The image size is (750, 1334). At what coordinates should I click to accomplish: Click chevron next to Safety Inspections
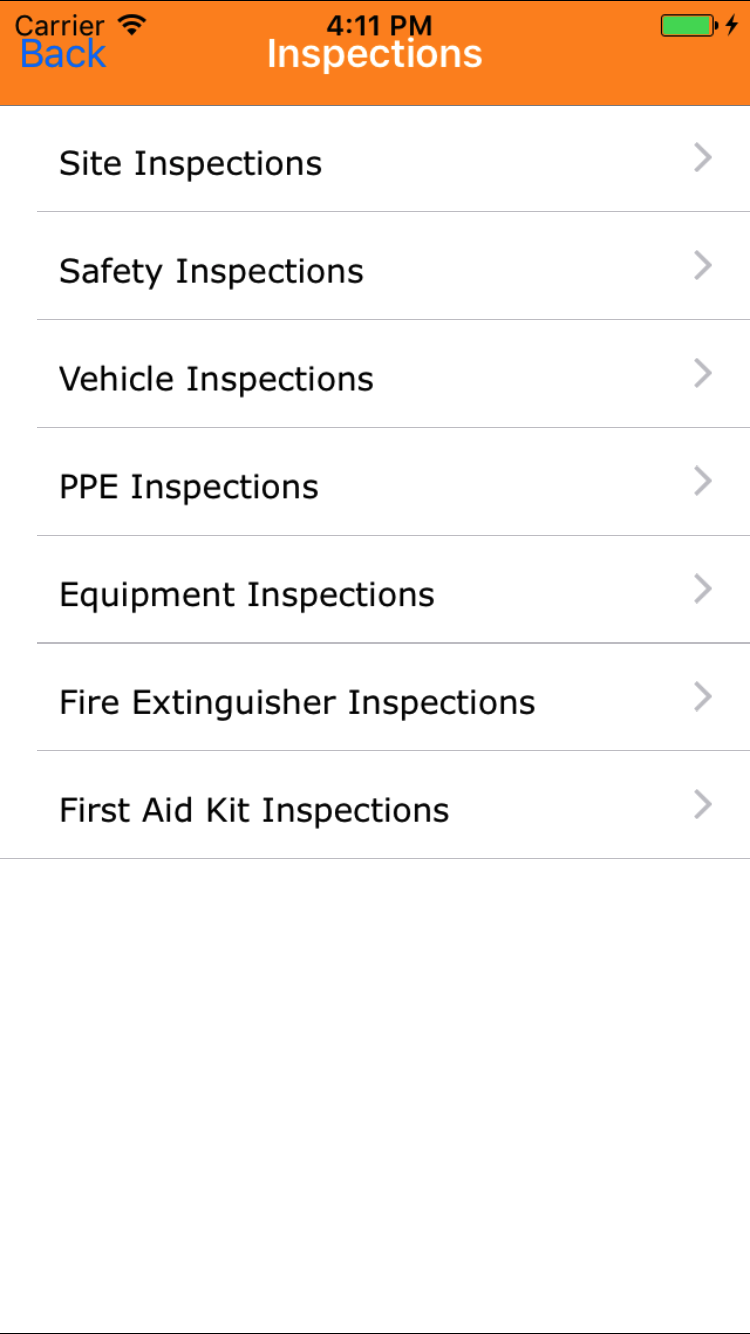[x=703, y=266]
